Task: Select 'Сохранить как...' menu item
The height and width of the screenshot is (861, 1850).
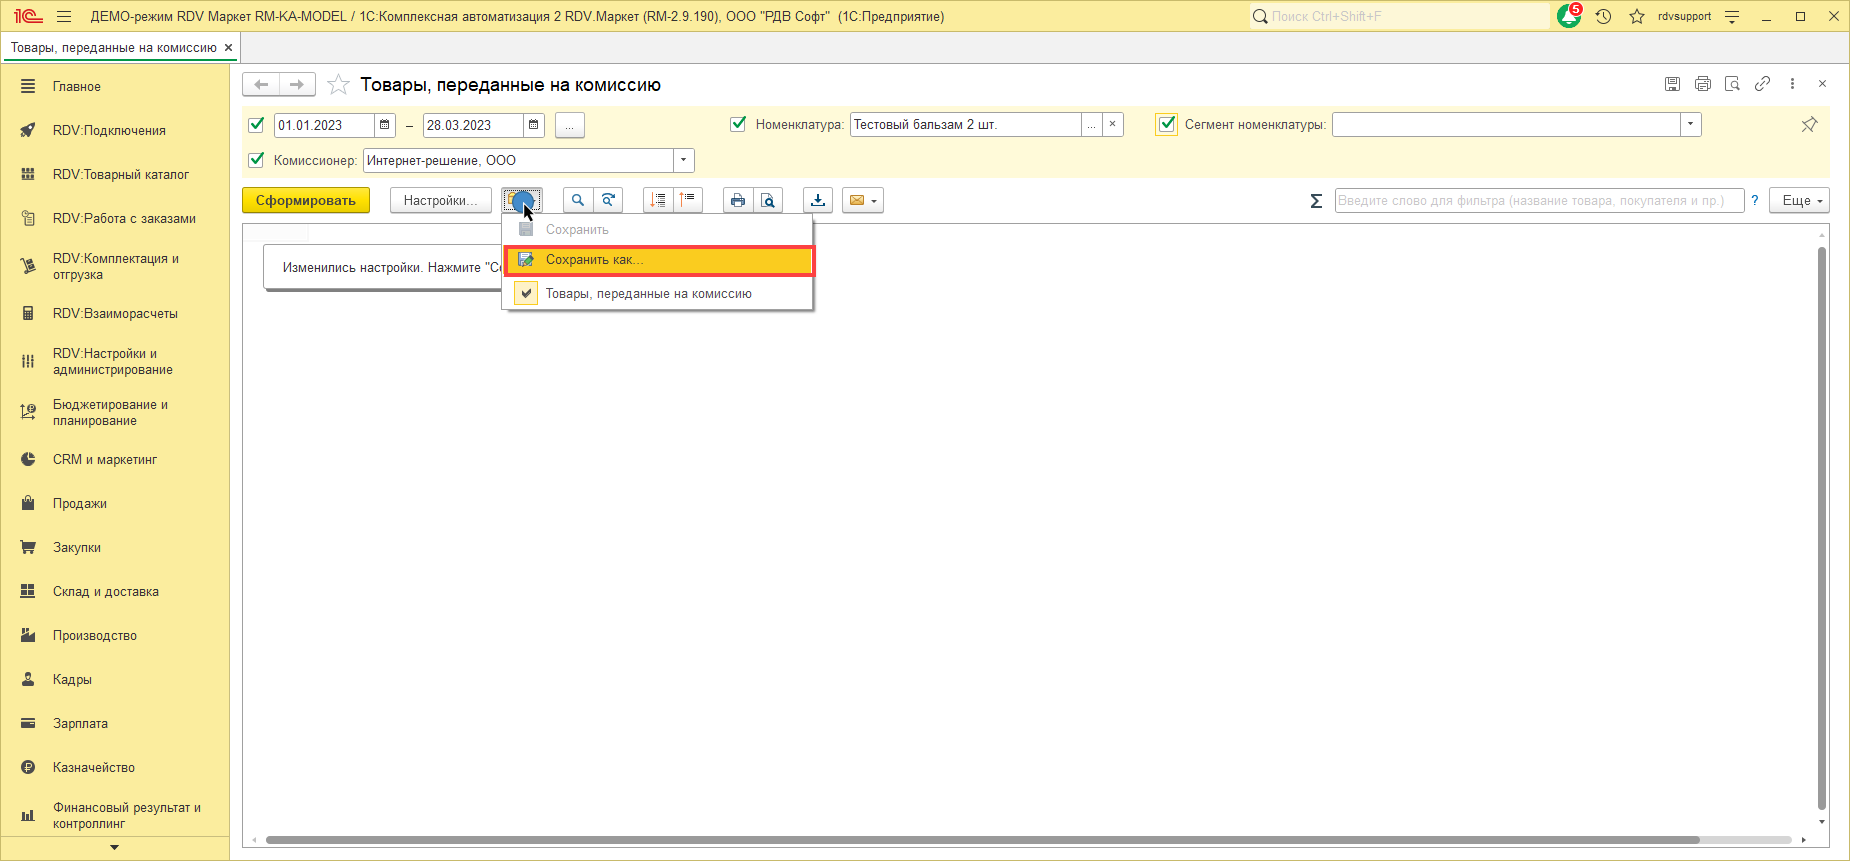Action: [x=659, y=260]
